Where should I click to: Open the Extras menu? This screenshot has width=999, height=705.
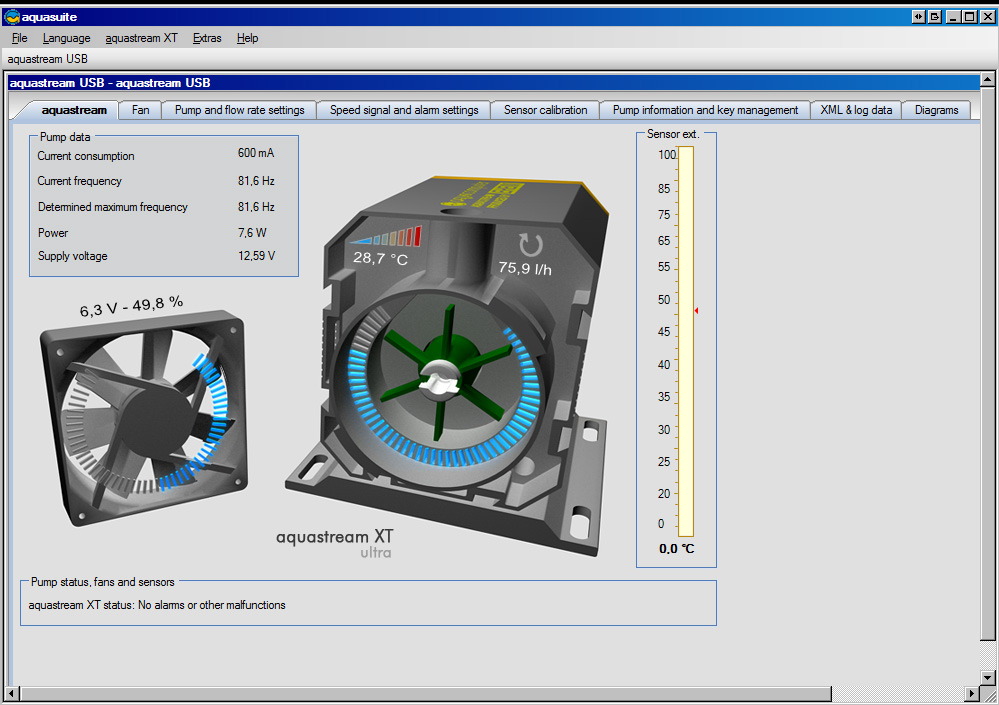pyautogui.click(x=207, y=38)
